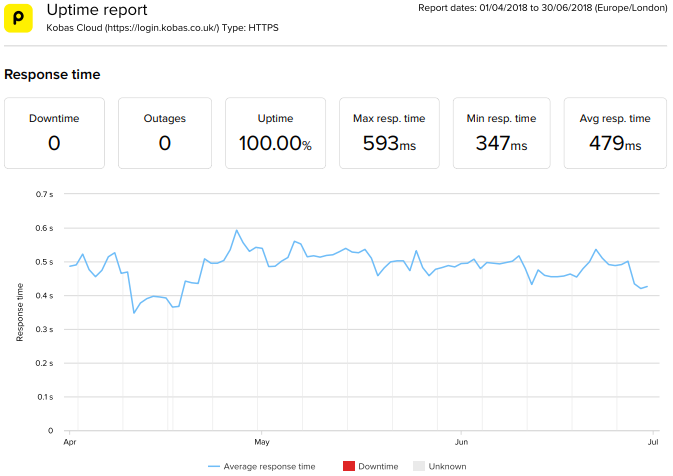The height and width of the screenshot is (476, 673).
Task: Click the Jul label on the x-axis
Action: tap(653, 441)
